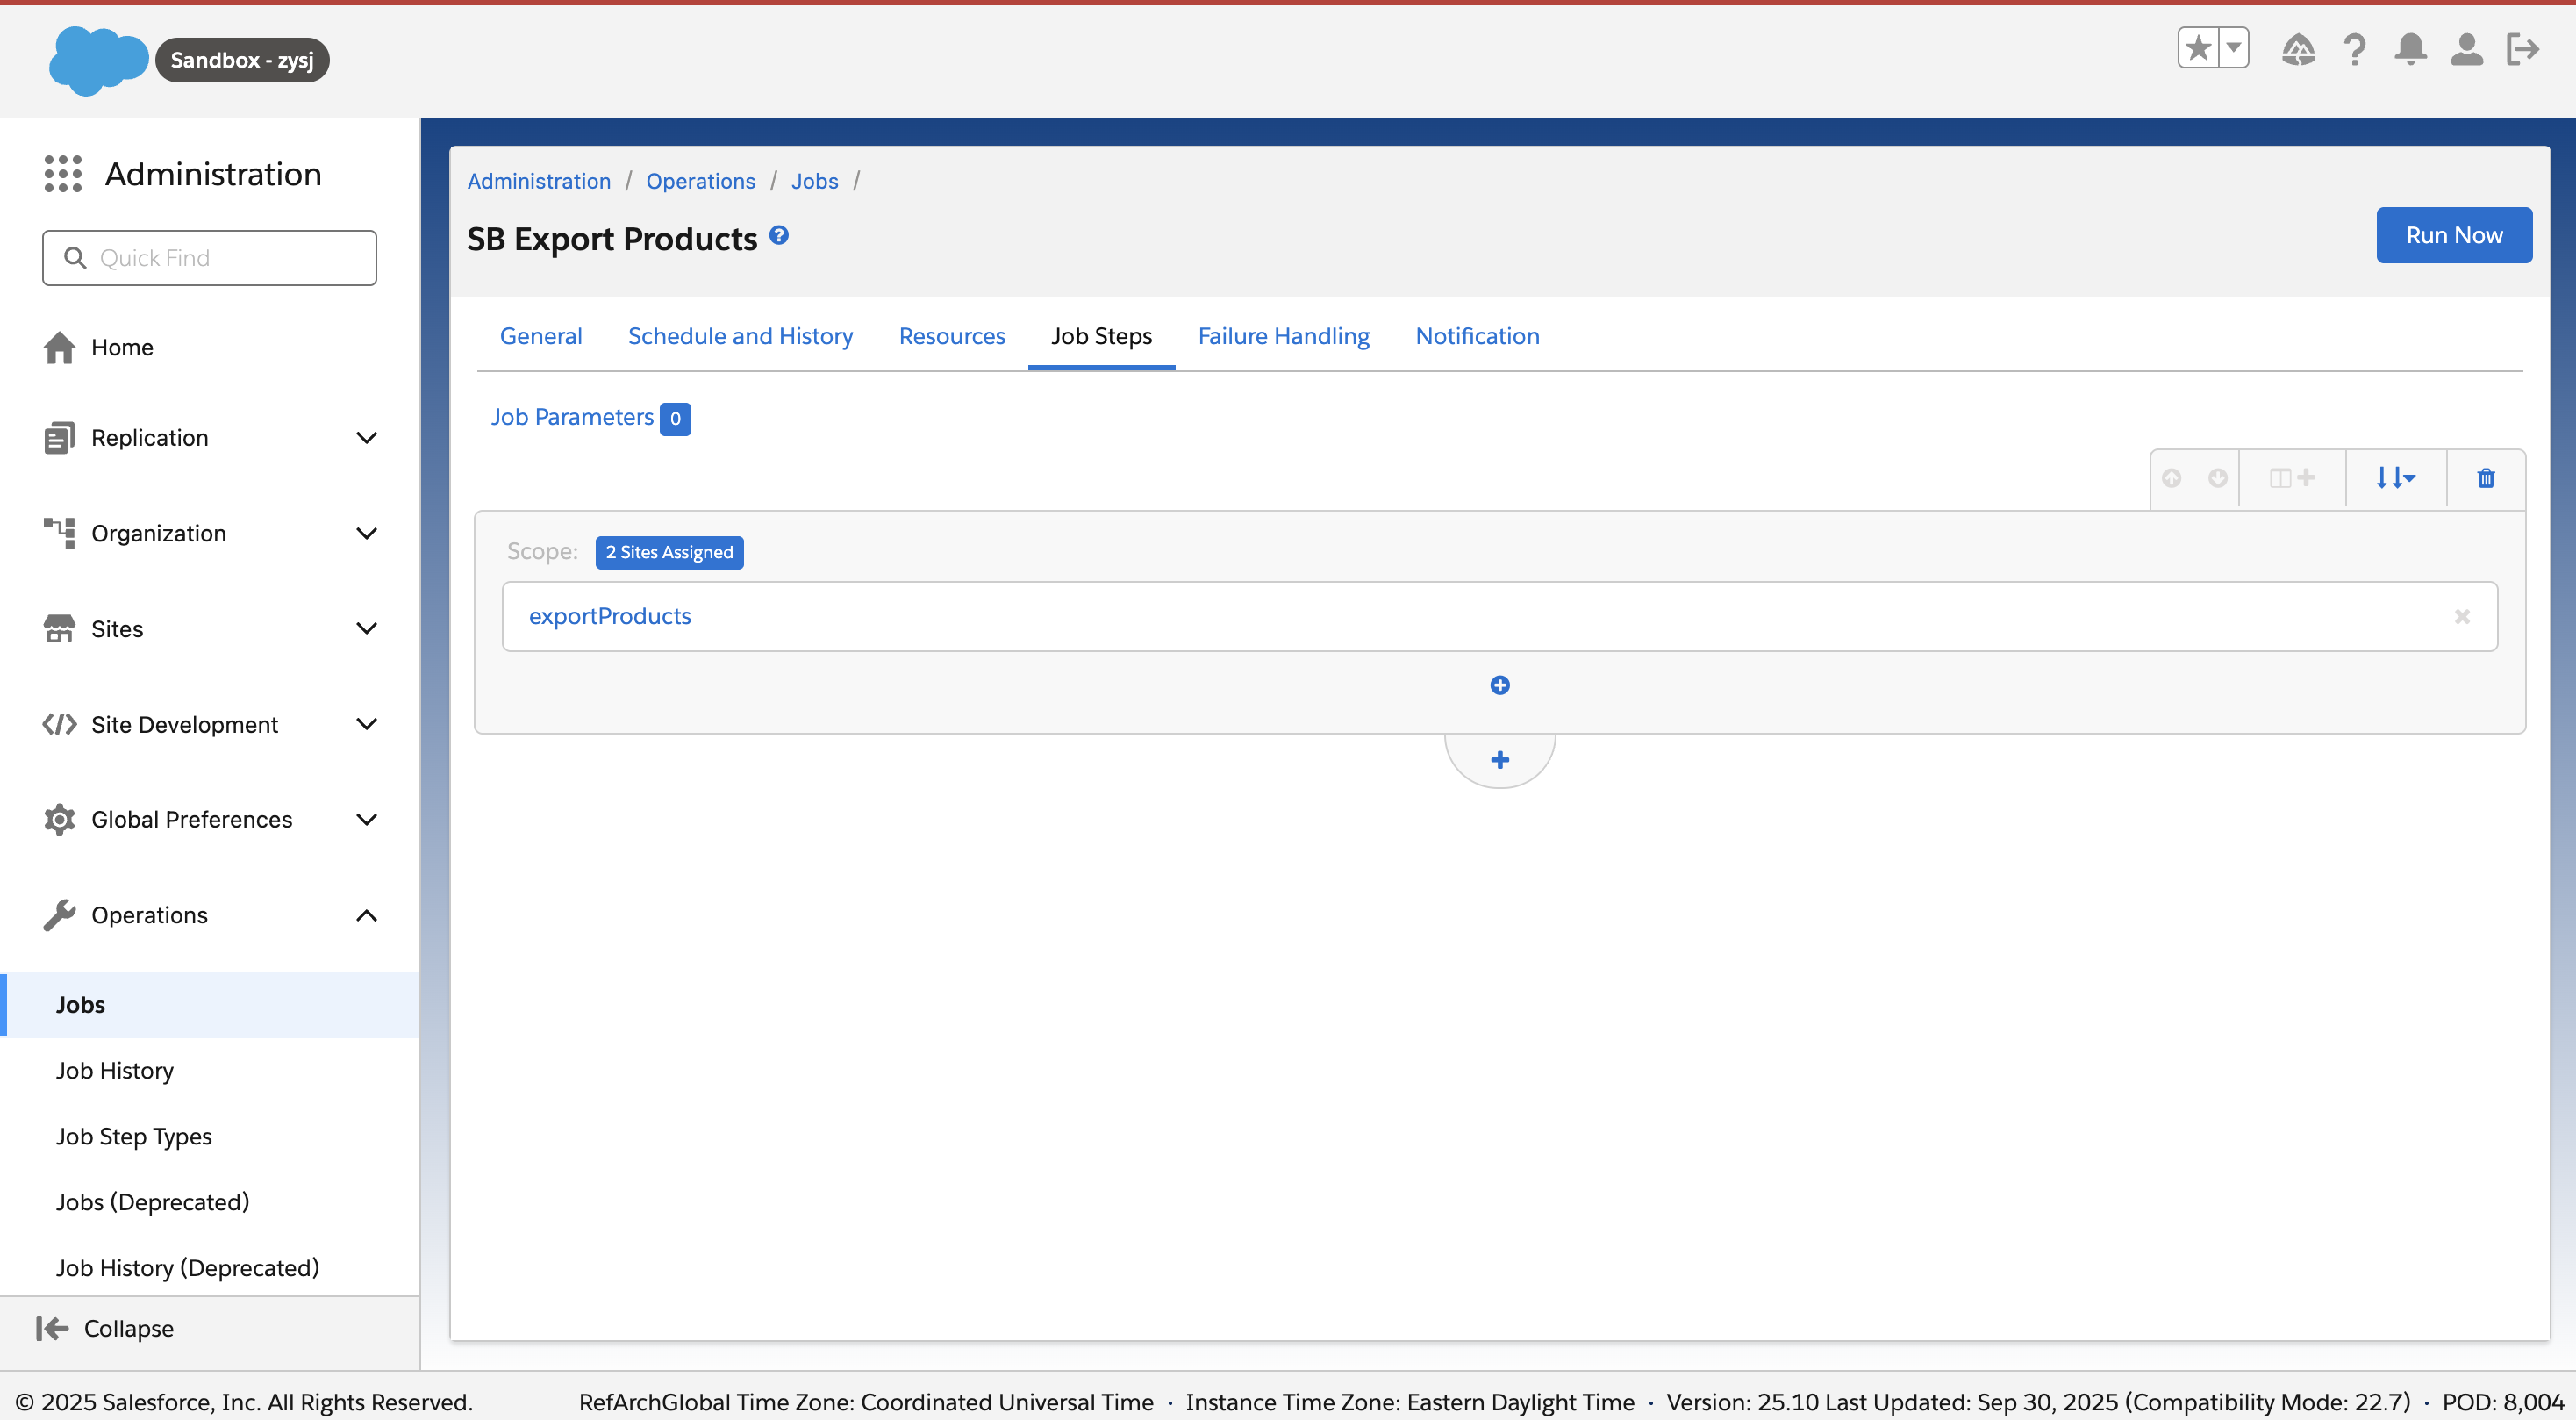Screen dimensions: 2576x1420
Task: Open the Failure Handling tab
Action: [x=1283, y=336]
